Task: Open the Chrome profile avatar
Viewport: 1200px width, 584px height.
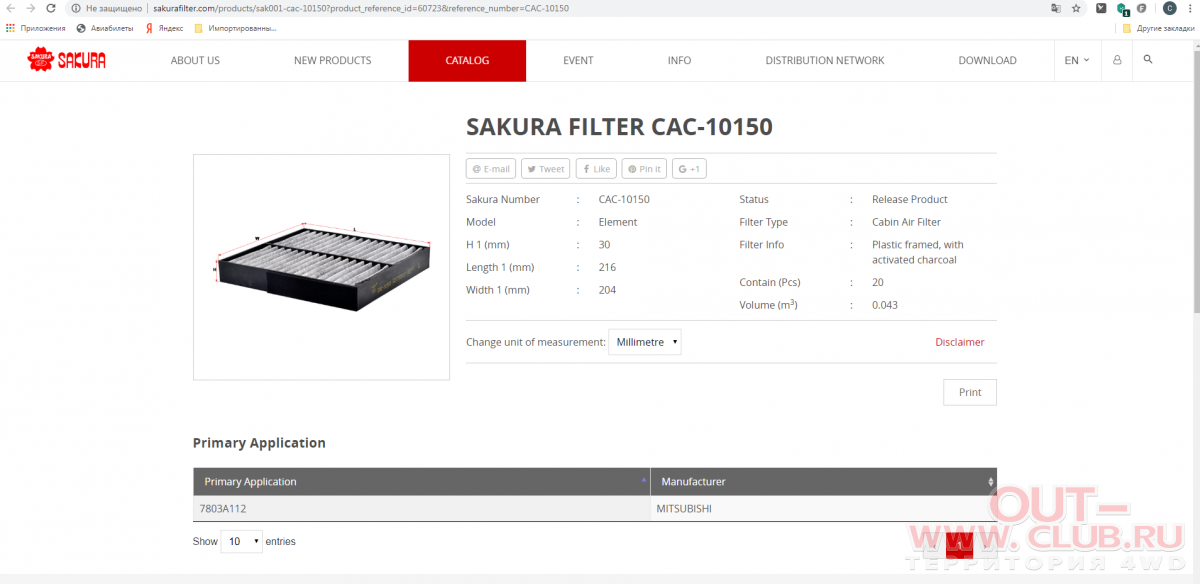Action: [1169, 8]
